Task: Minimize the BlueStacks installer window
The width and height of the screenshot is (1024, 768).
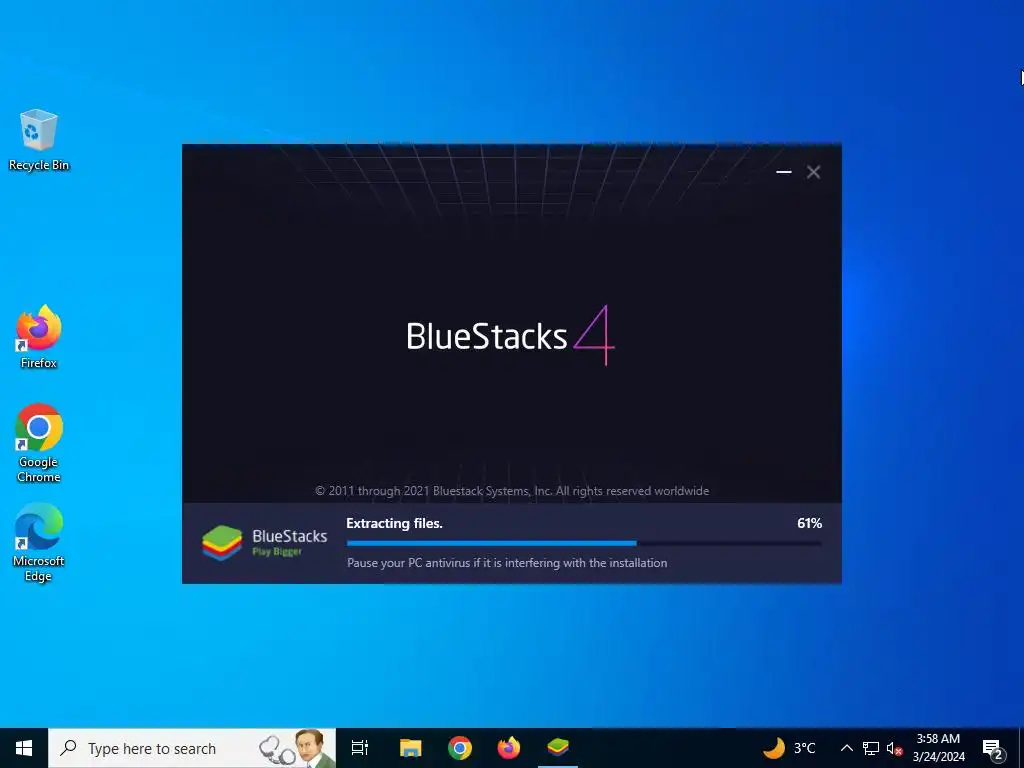Action: click(784, 172)
